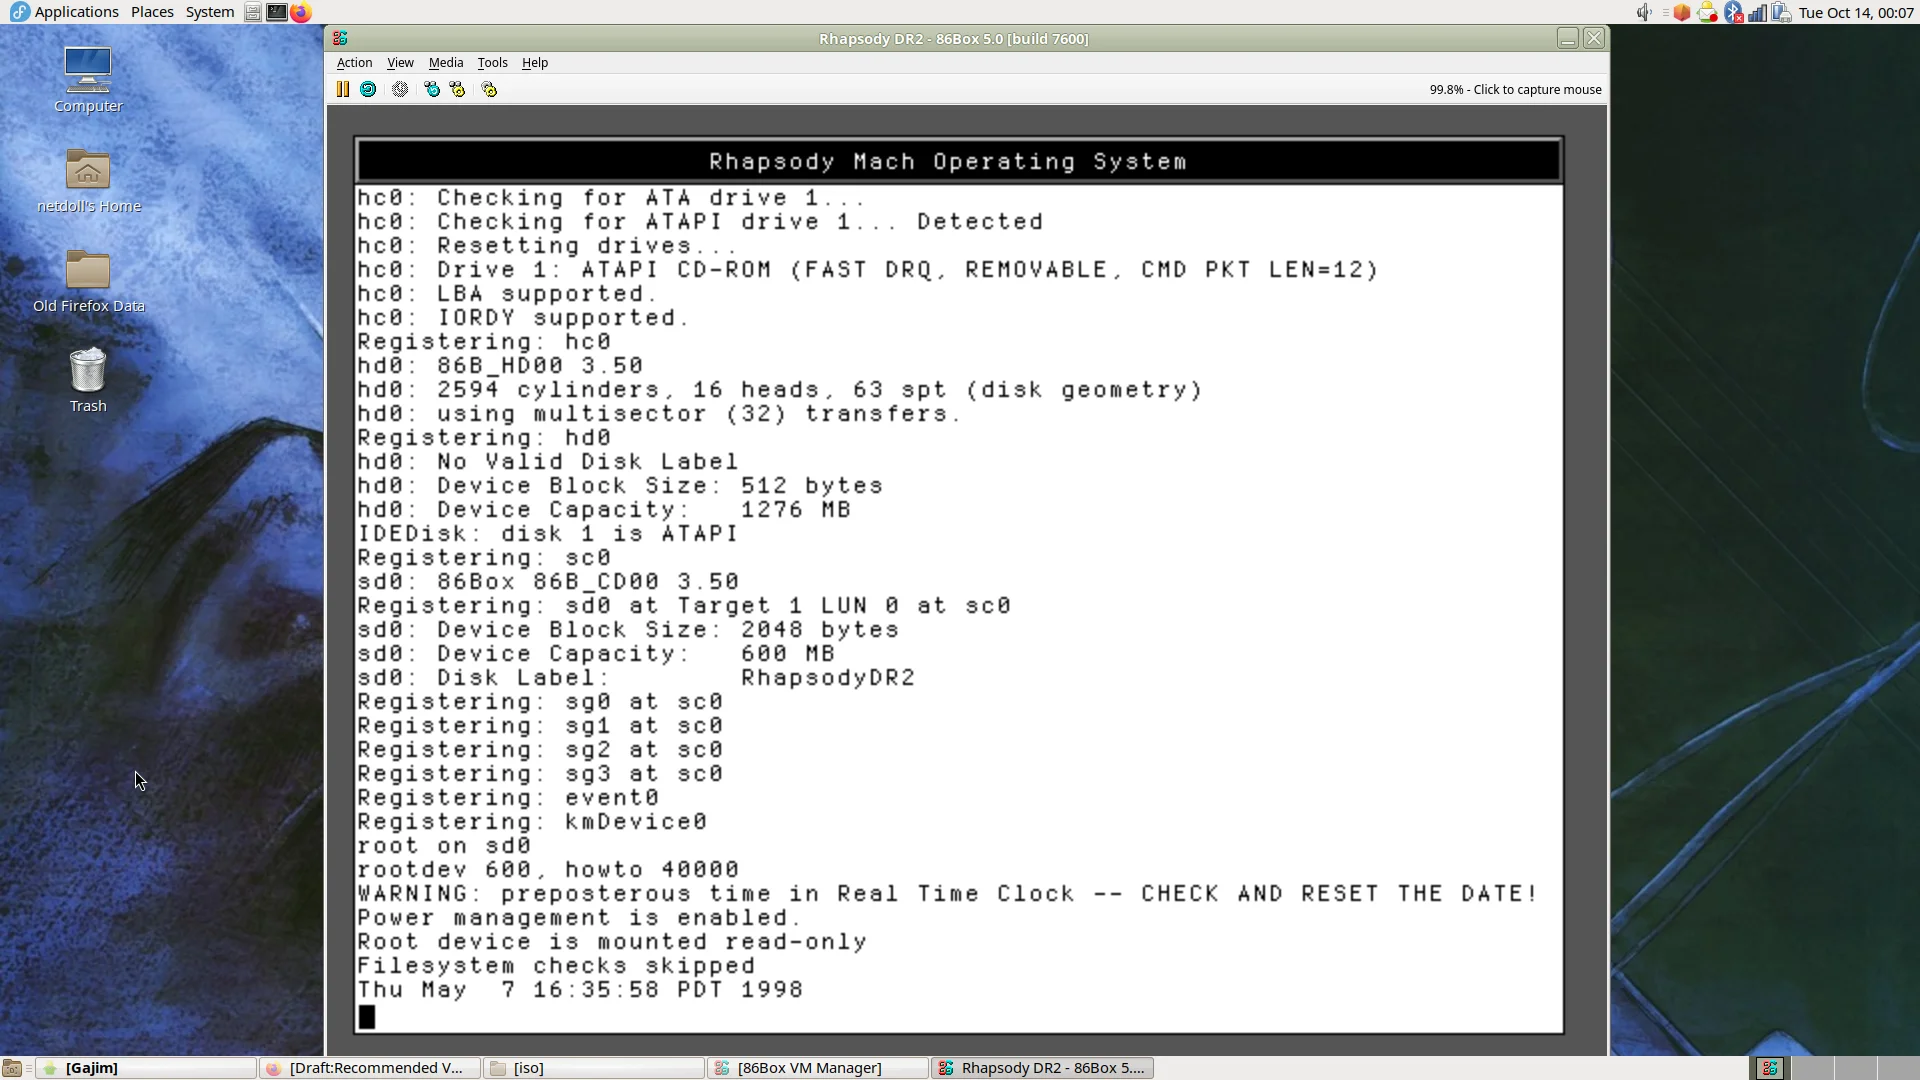
Task: Open the file manager launcher in top panel
Action: click(253, 12)
